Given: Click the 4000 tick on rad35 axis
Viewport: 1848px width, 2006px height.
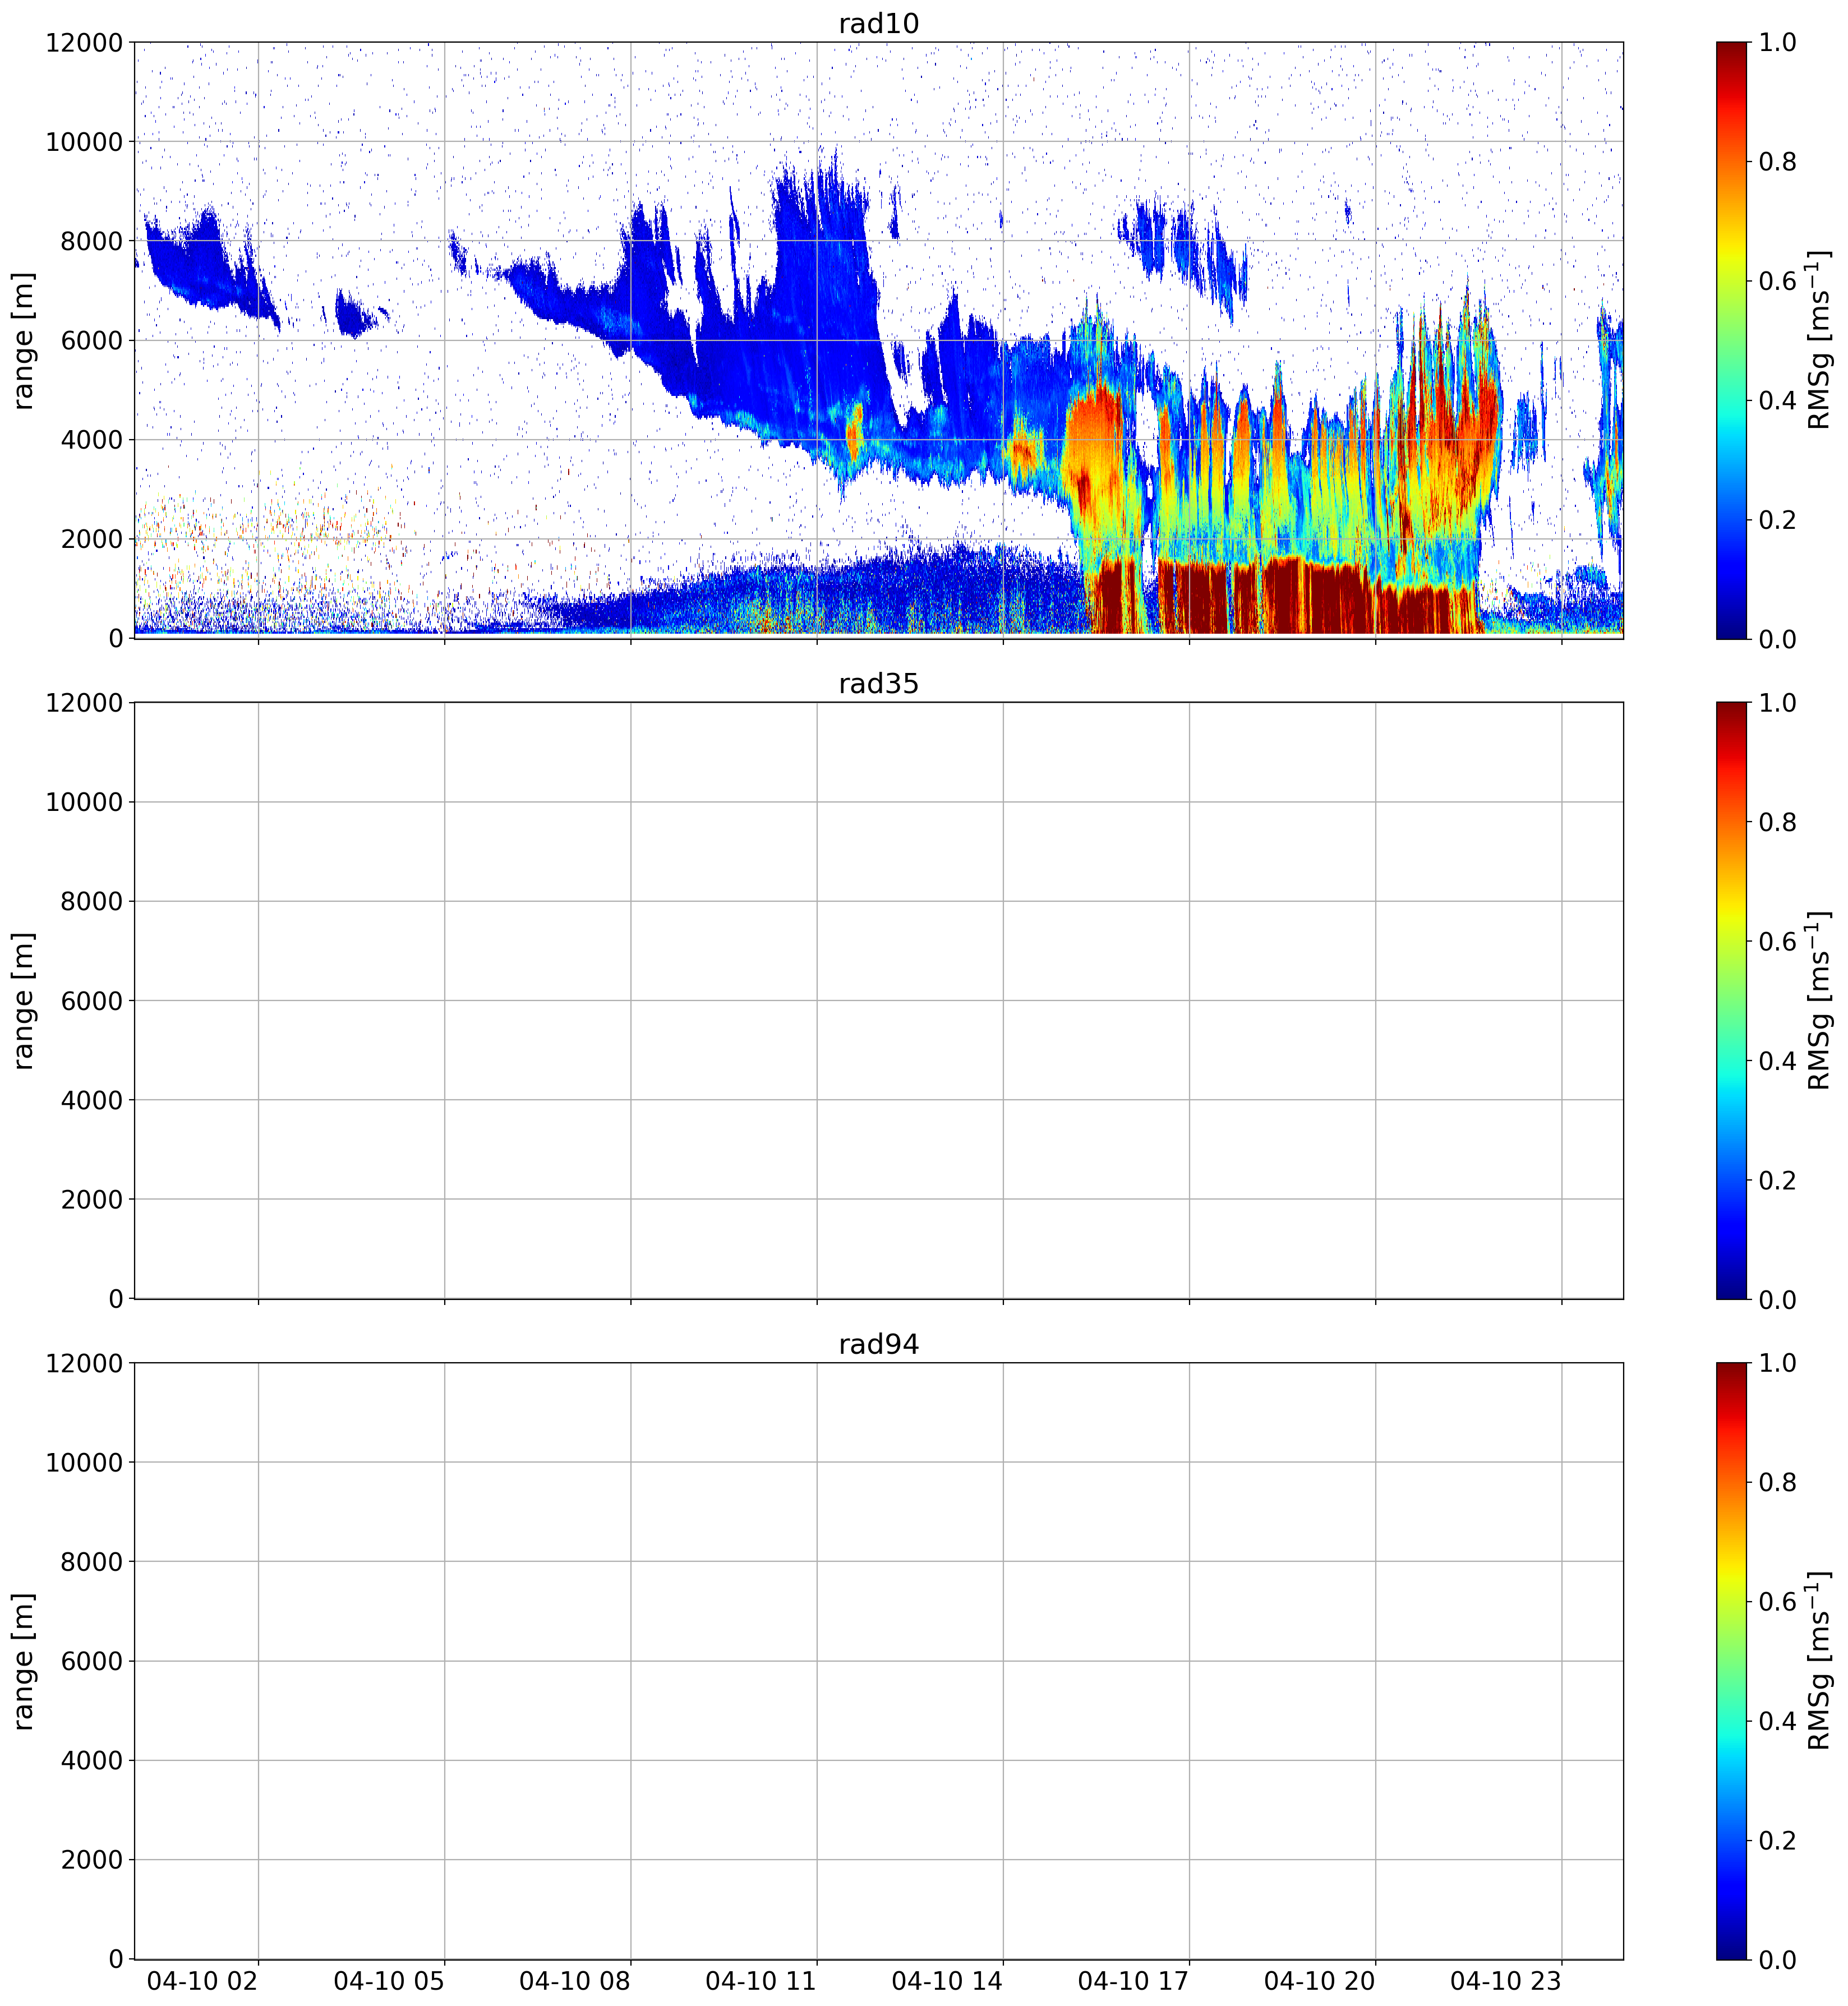Looking at the screenshot, I should (x=92, y=1100).
